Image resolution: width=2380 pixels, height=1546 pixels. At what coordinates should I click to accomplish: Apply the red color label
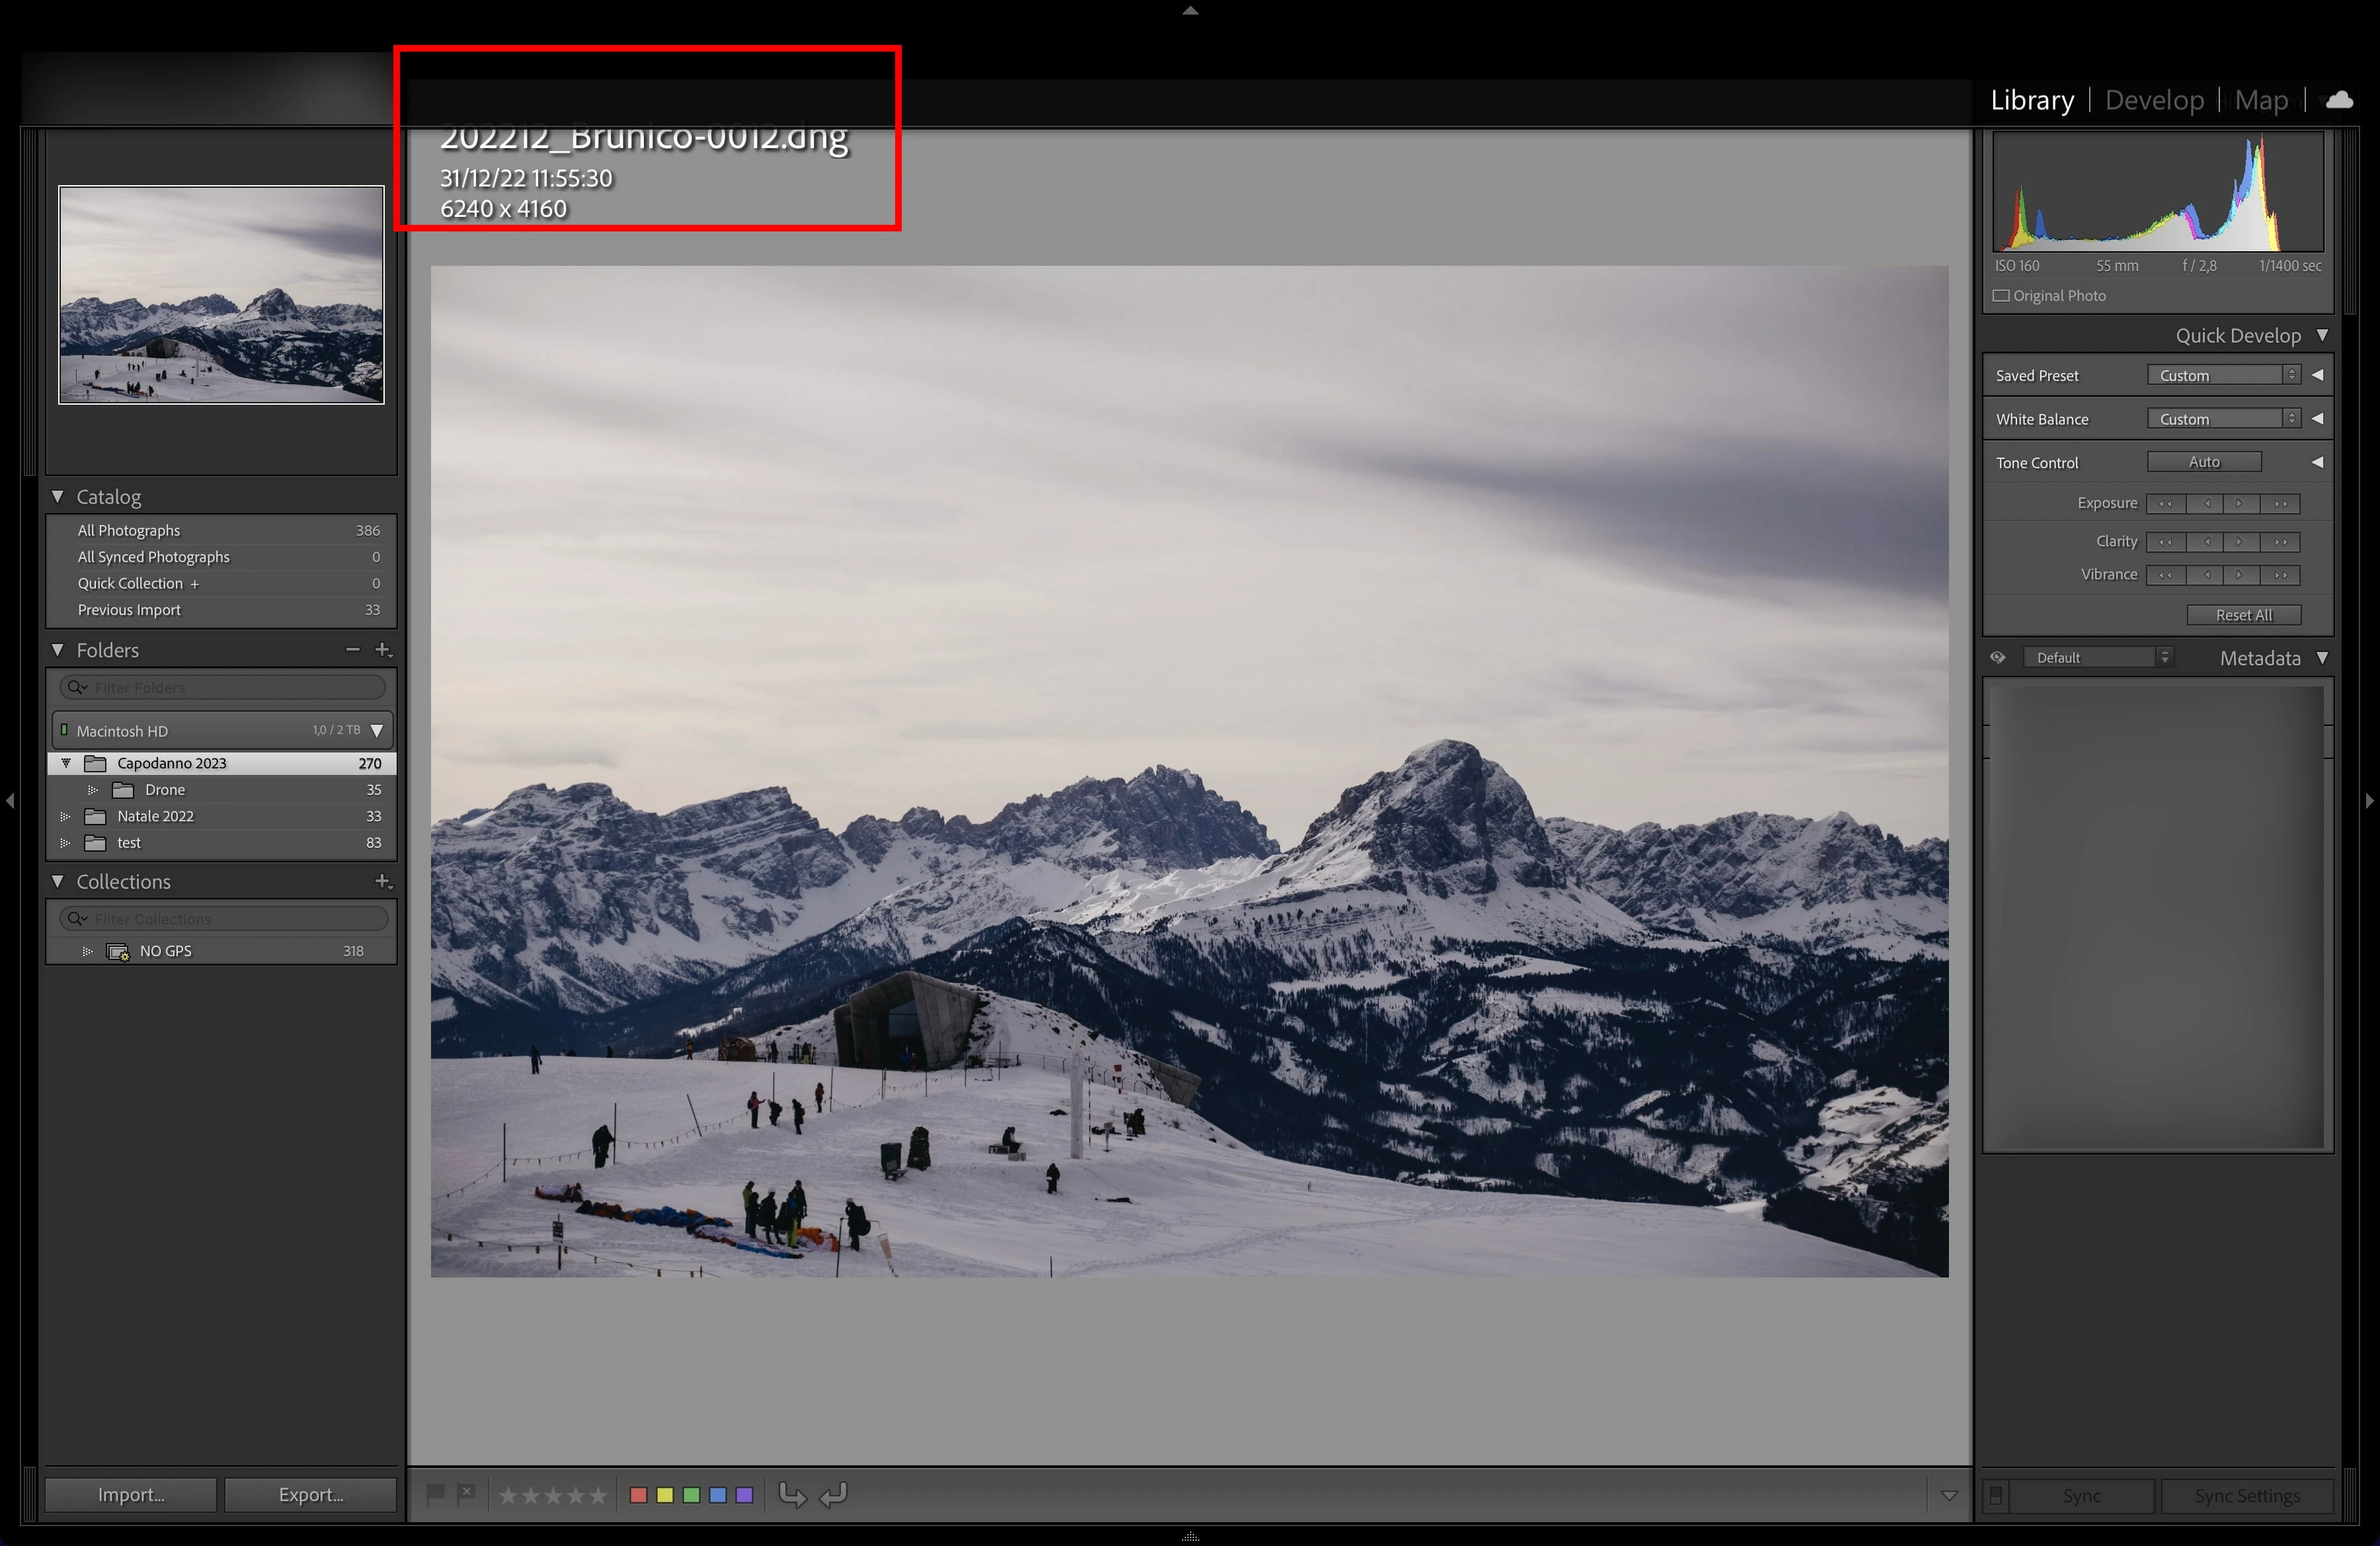tap(638, 1494)
